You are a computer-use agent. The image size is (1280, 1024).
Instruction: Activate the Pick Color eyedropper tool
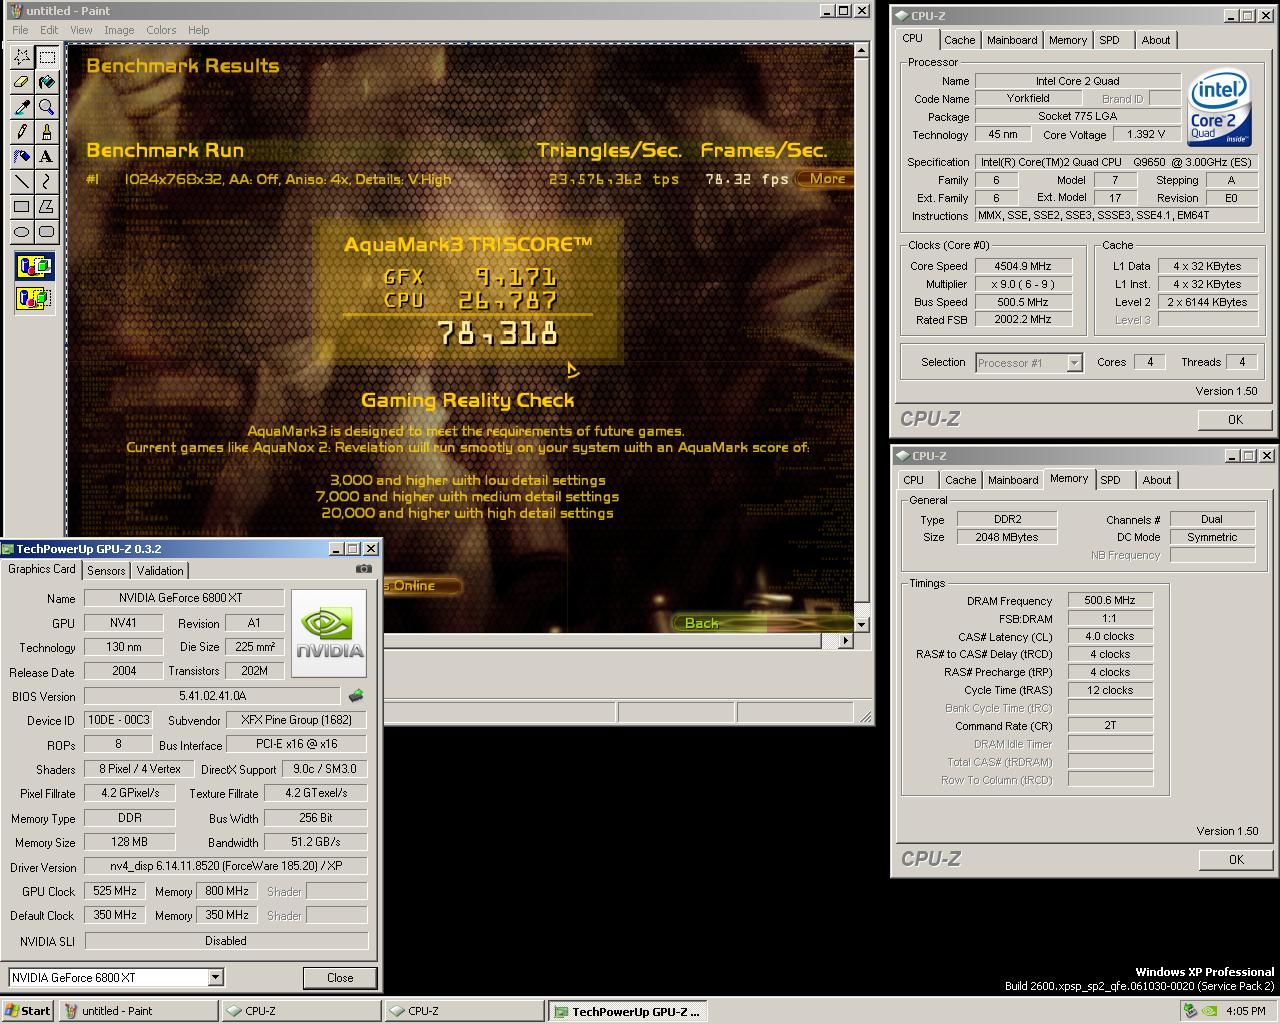21,107
